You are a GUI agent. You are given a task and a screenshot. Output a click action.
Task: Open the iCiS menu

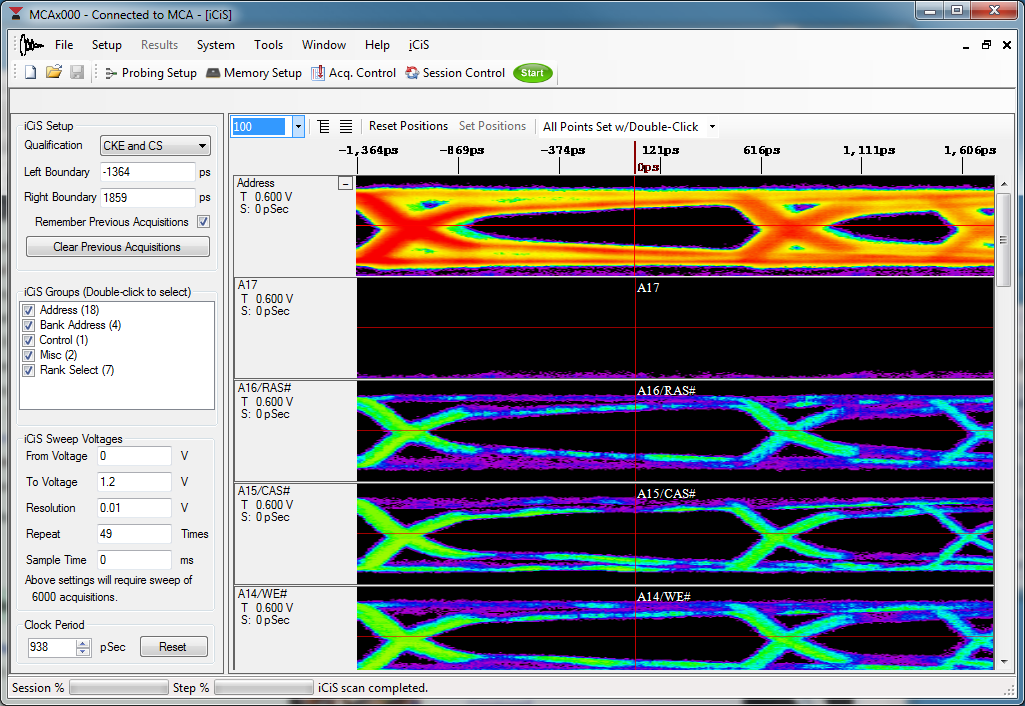[419, 45]
